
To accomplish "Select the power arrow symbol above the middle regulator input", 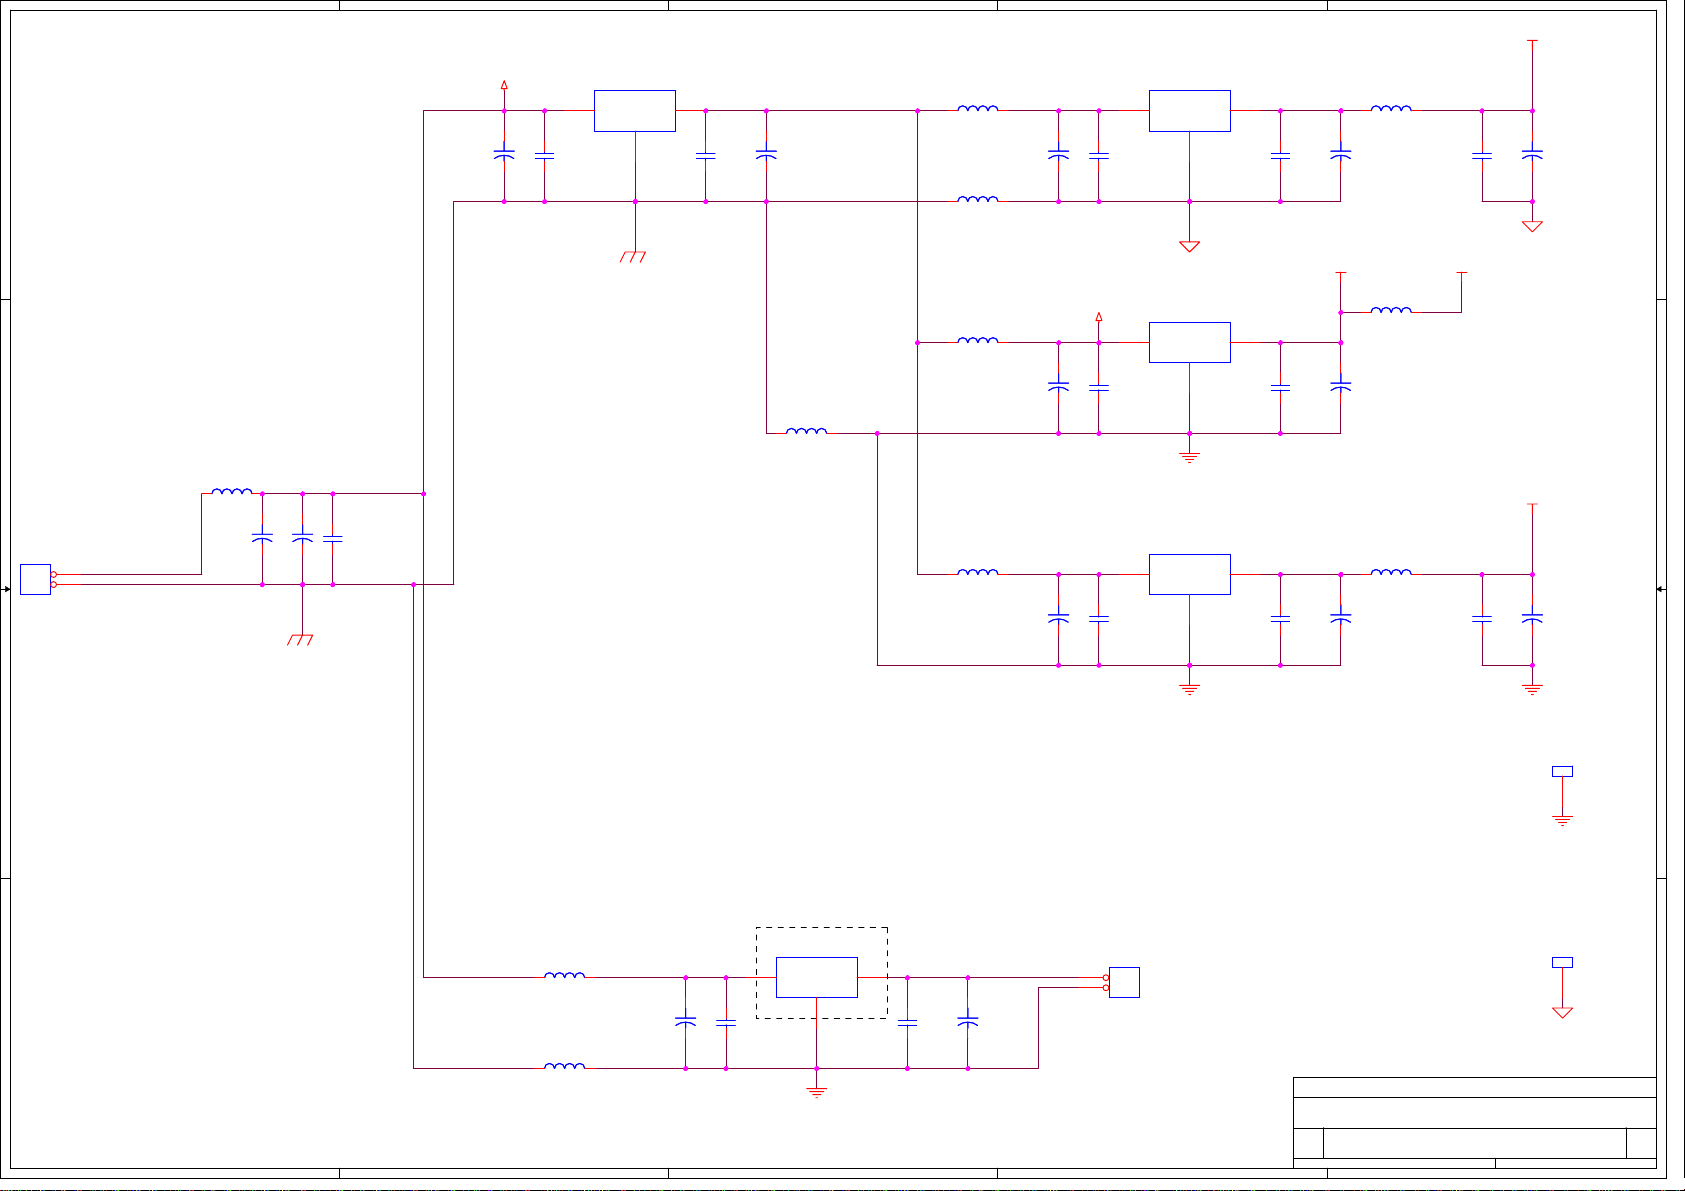I will click(1099, 317).
